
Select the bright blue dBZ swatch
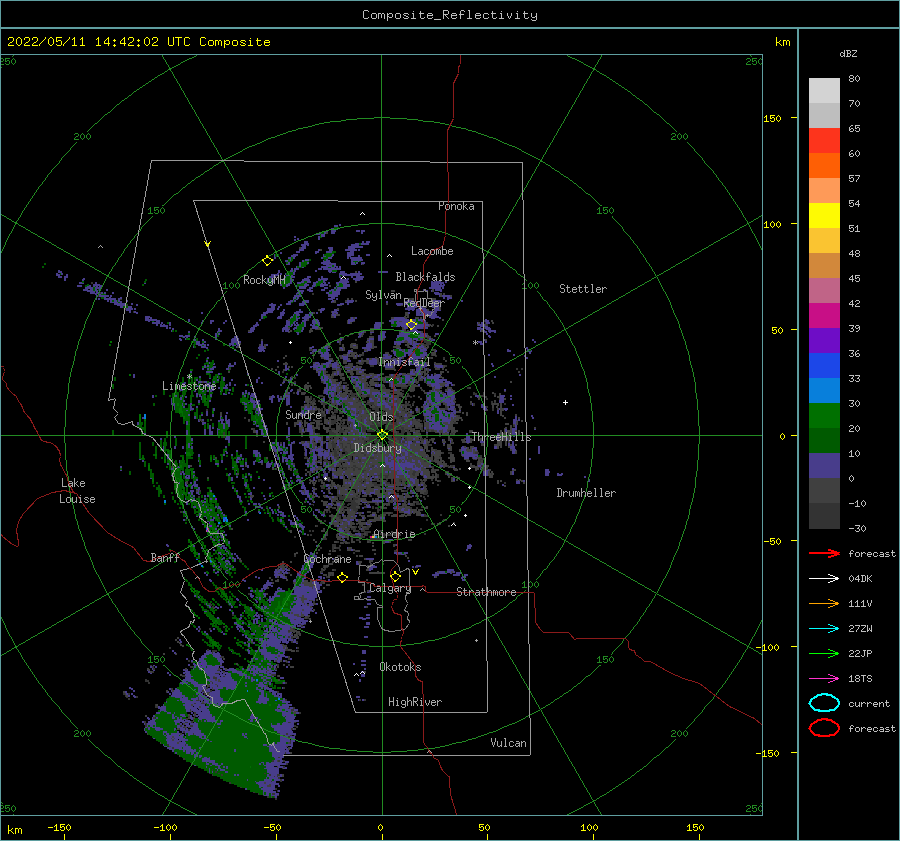[824, 365]
